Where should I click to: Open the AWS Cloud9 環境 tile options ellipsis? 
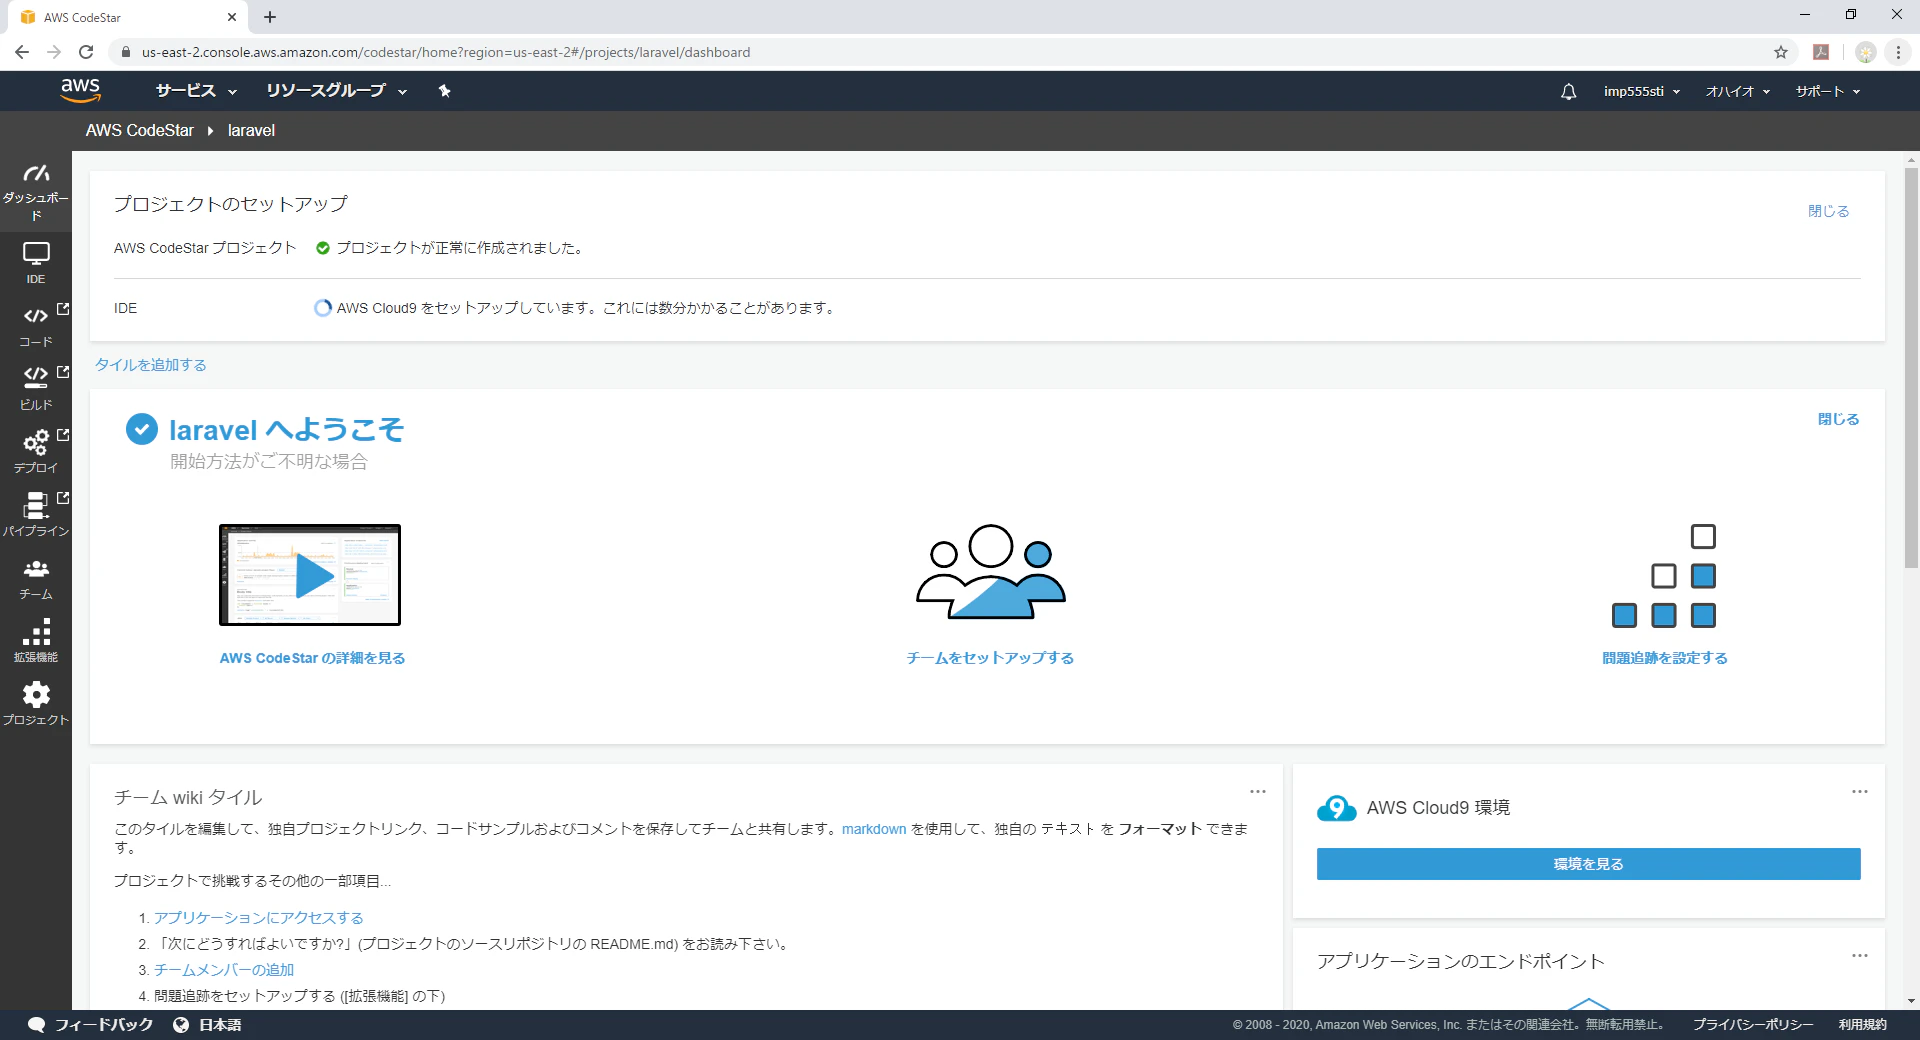coord(1860,792)
